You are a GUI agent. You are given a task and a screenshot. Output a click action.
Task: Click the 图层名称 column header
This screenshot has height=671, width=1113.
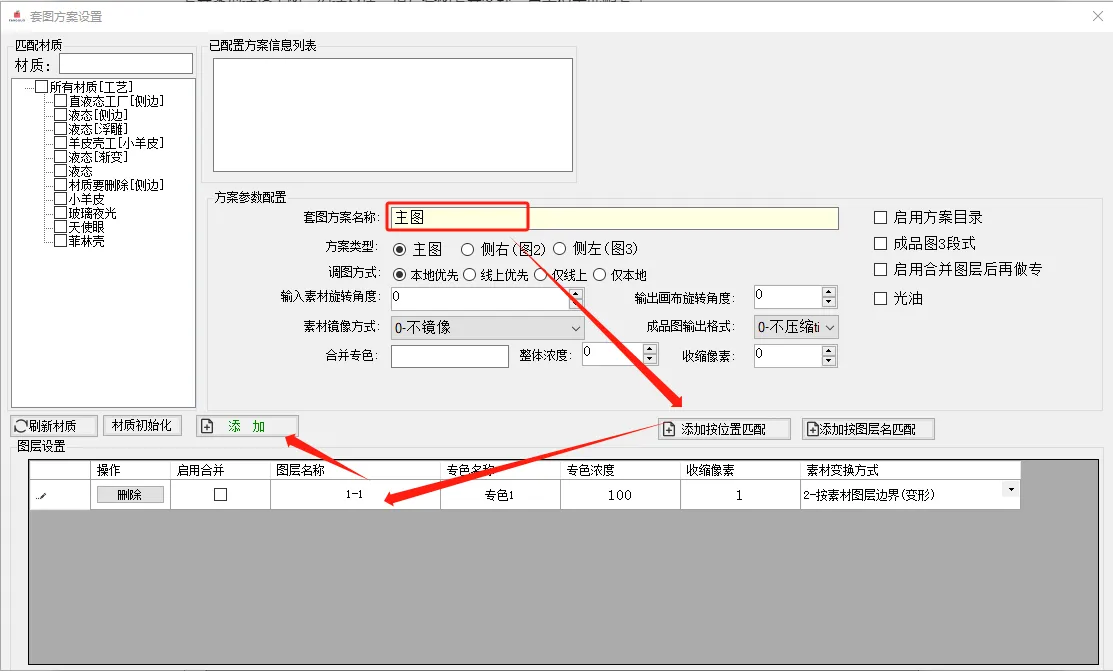355,470
